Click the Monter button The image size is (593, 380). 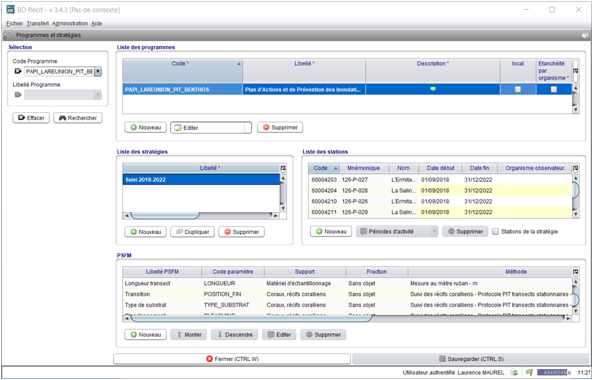(x=189, y=335)
